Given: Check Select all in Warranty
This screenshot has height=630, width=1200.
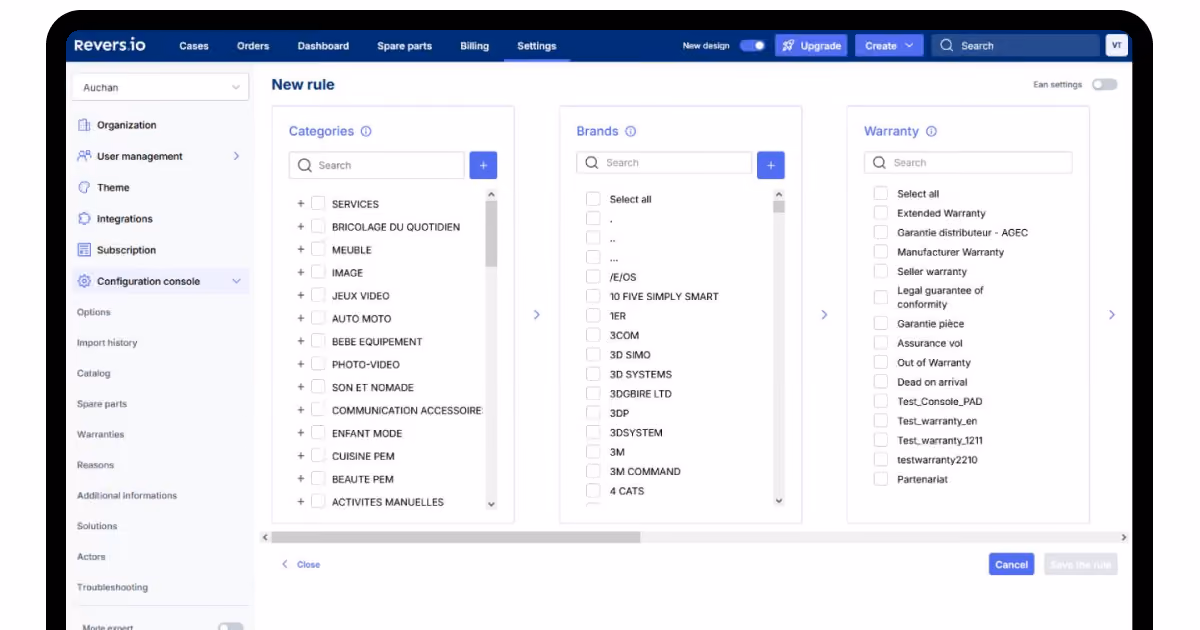Looking at the screenshot, I should tap(881, 193).
